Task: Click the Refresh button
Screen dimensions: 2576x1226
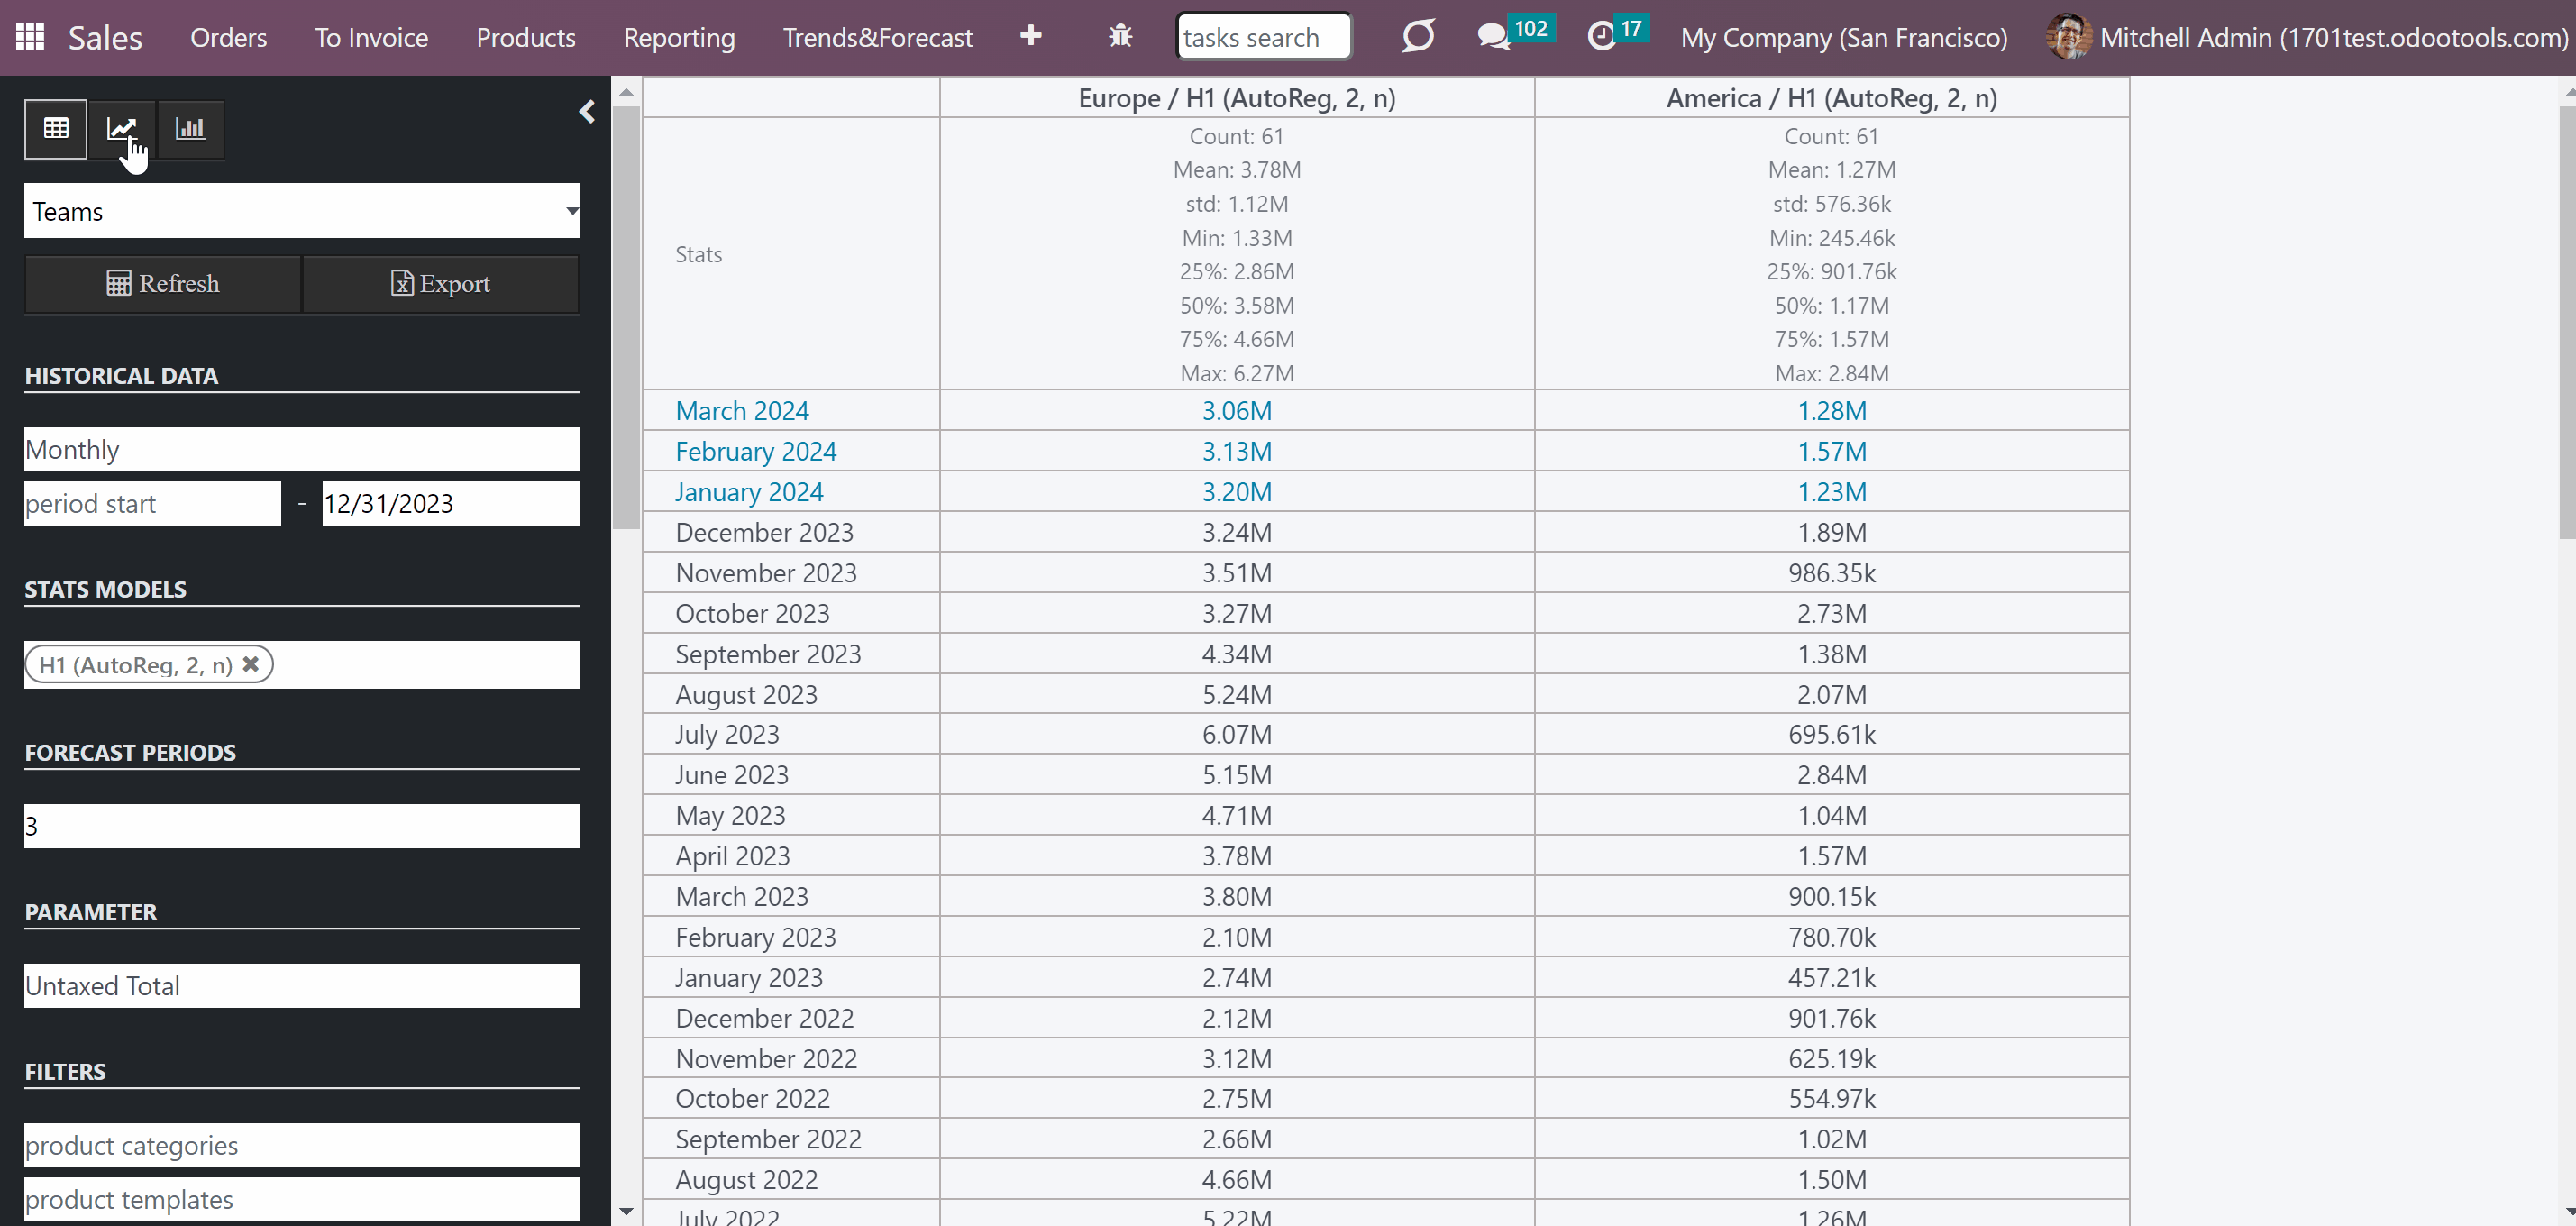Action: coord(163,284)
